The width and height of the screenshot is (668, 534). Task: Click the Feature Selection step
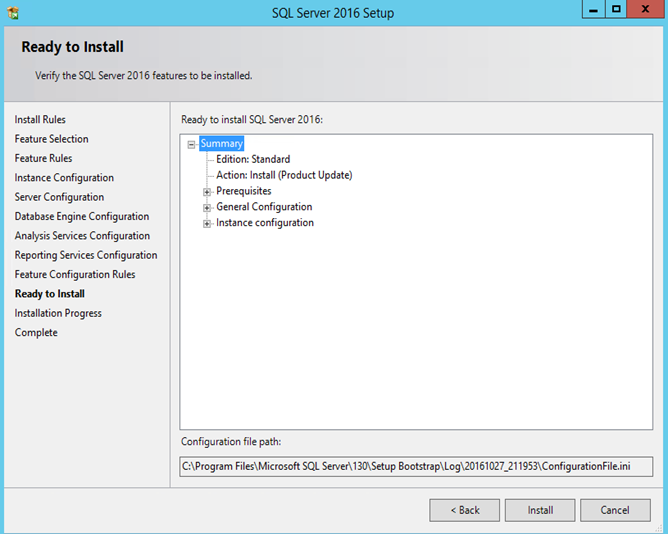click(52, 139)
